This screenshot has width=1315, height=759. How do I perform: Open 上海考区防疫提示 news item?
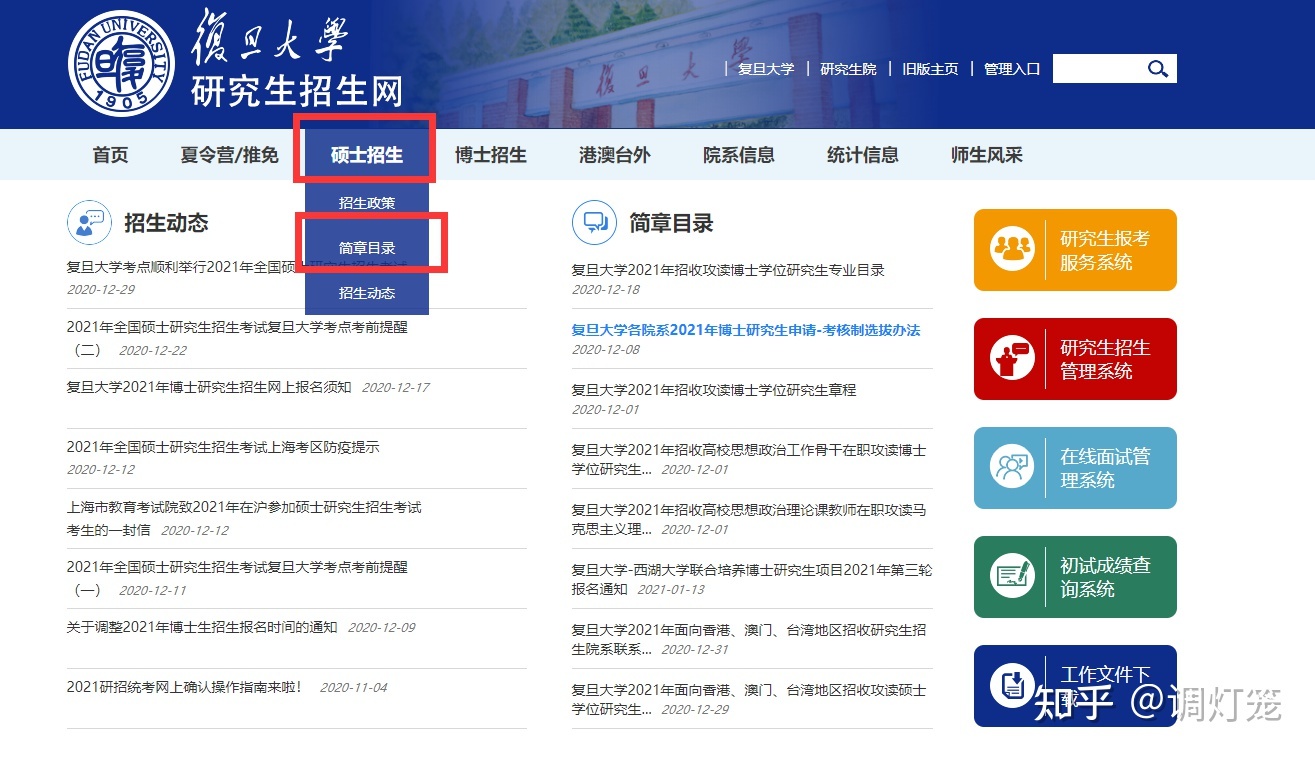click(223, 447)
